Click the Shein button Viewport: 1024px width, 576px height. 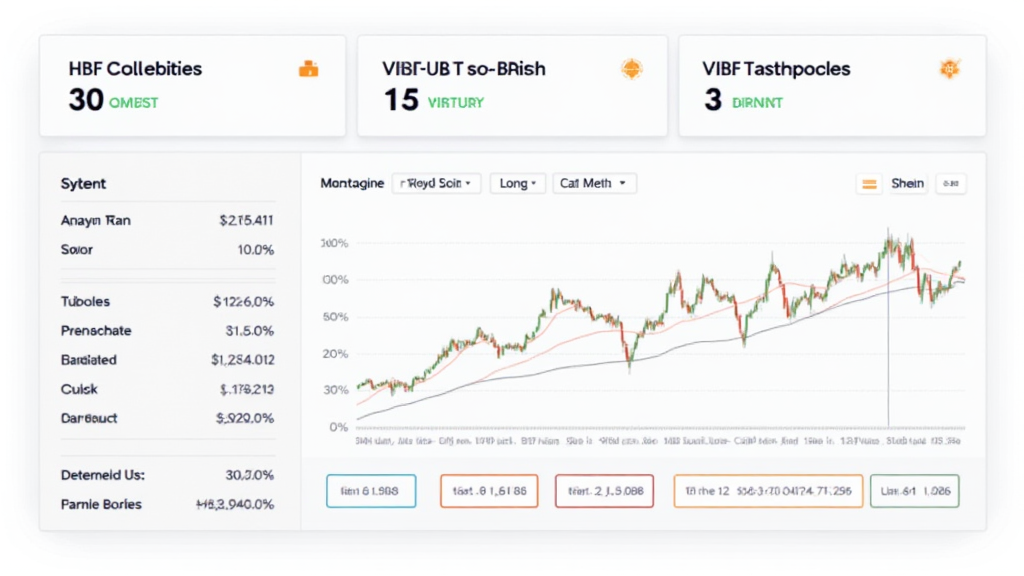[907, 184]
